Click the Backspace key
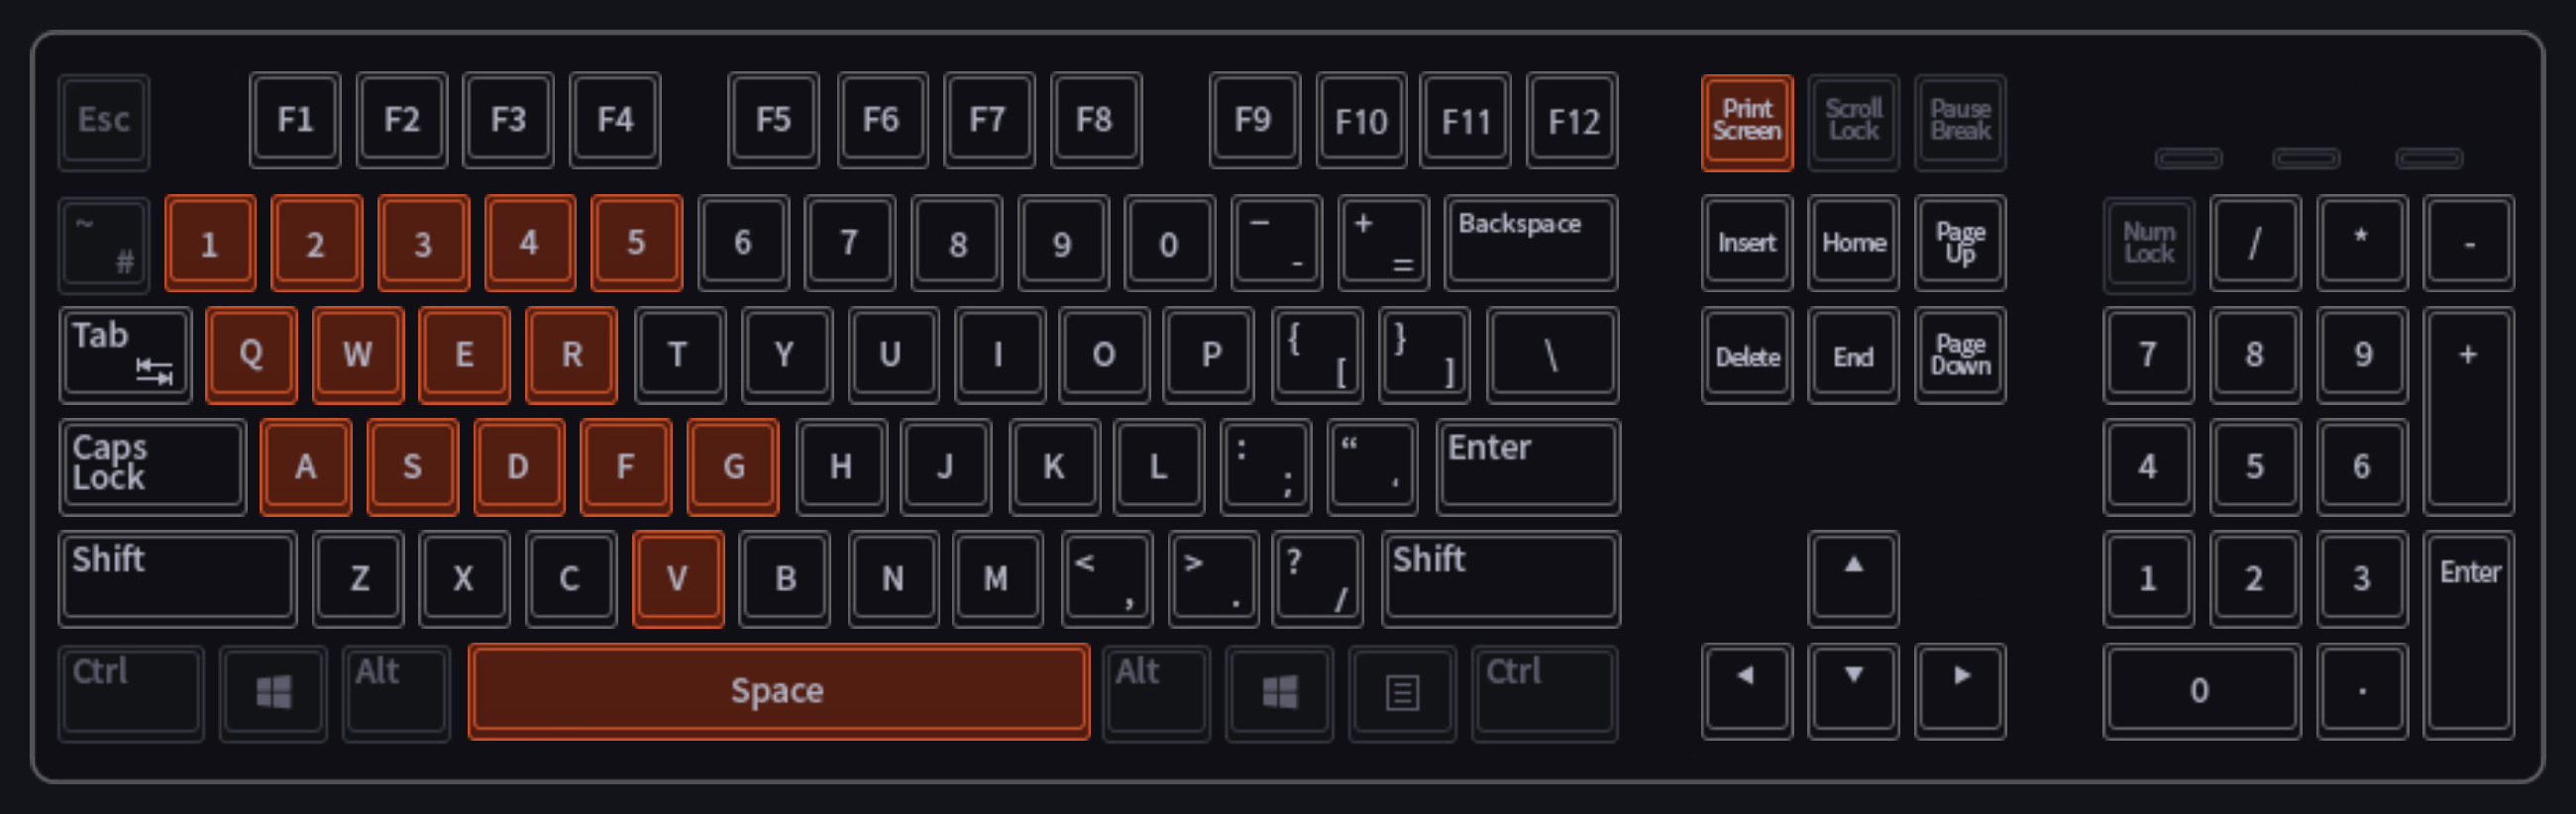Image resolution: width=2576 pixels, height=814 pixels. coord(1530,243)
